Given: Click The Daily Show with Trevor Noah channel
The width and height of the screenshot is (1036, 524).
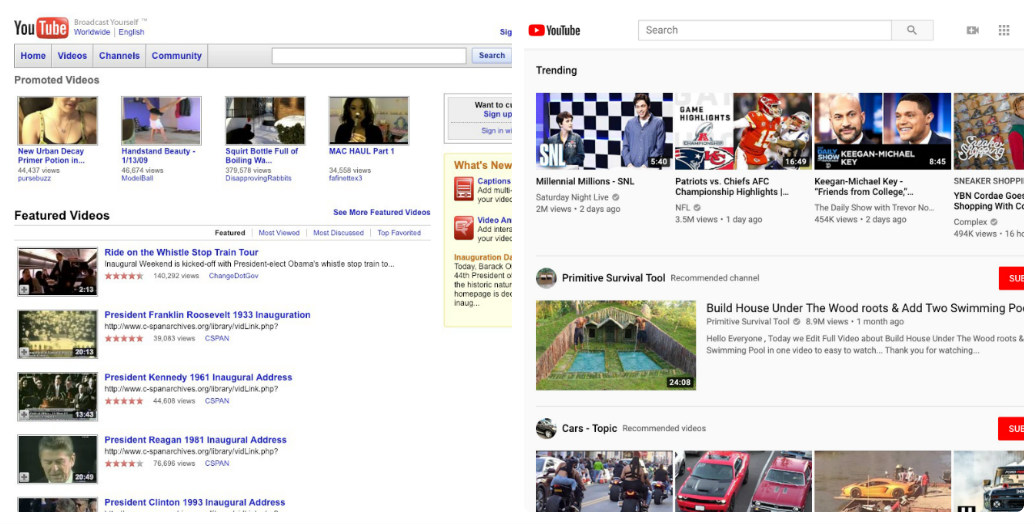Looking at the screenshot, I should (874, 207).
